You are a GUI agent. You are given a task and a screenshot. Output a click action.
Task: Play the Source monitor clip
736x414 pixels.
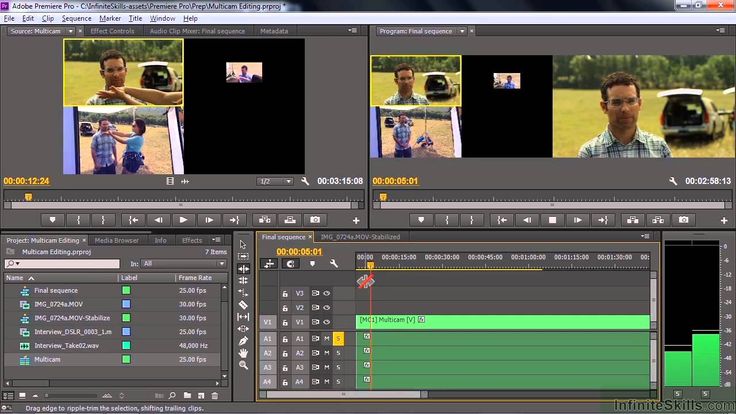tap(183, 219)
